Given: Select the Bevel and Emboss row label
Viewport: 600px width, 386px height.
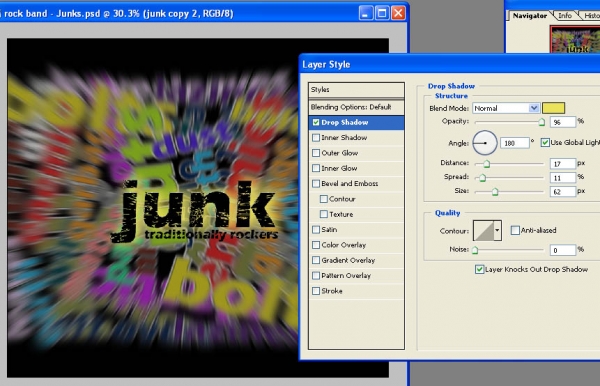Looking at the screenshot, I should pyautogui.click(x=350, y=184).
